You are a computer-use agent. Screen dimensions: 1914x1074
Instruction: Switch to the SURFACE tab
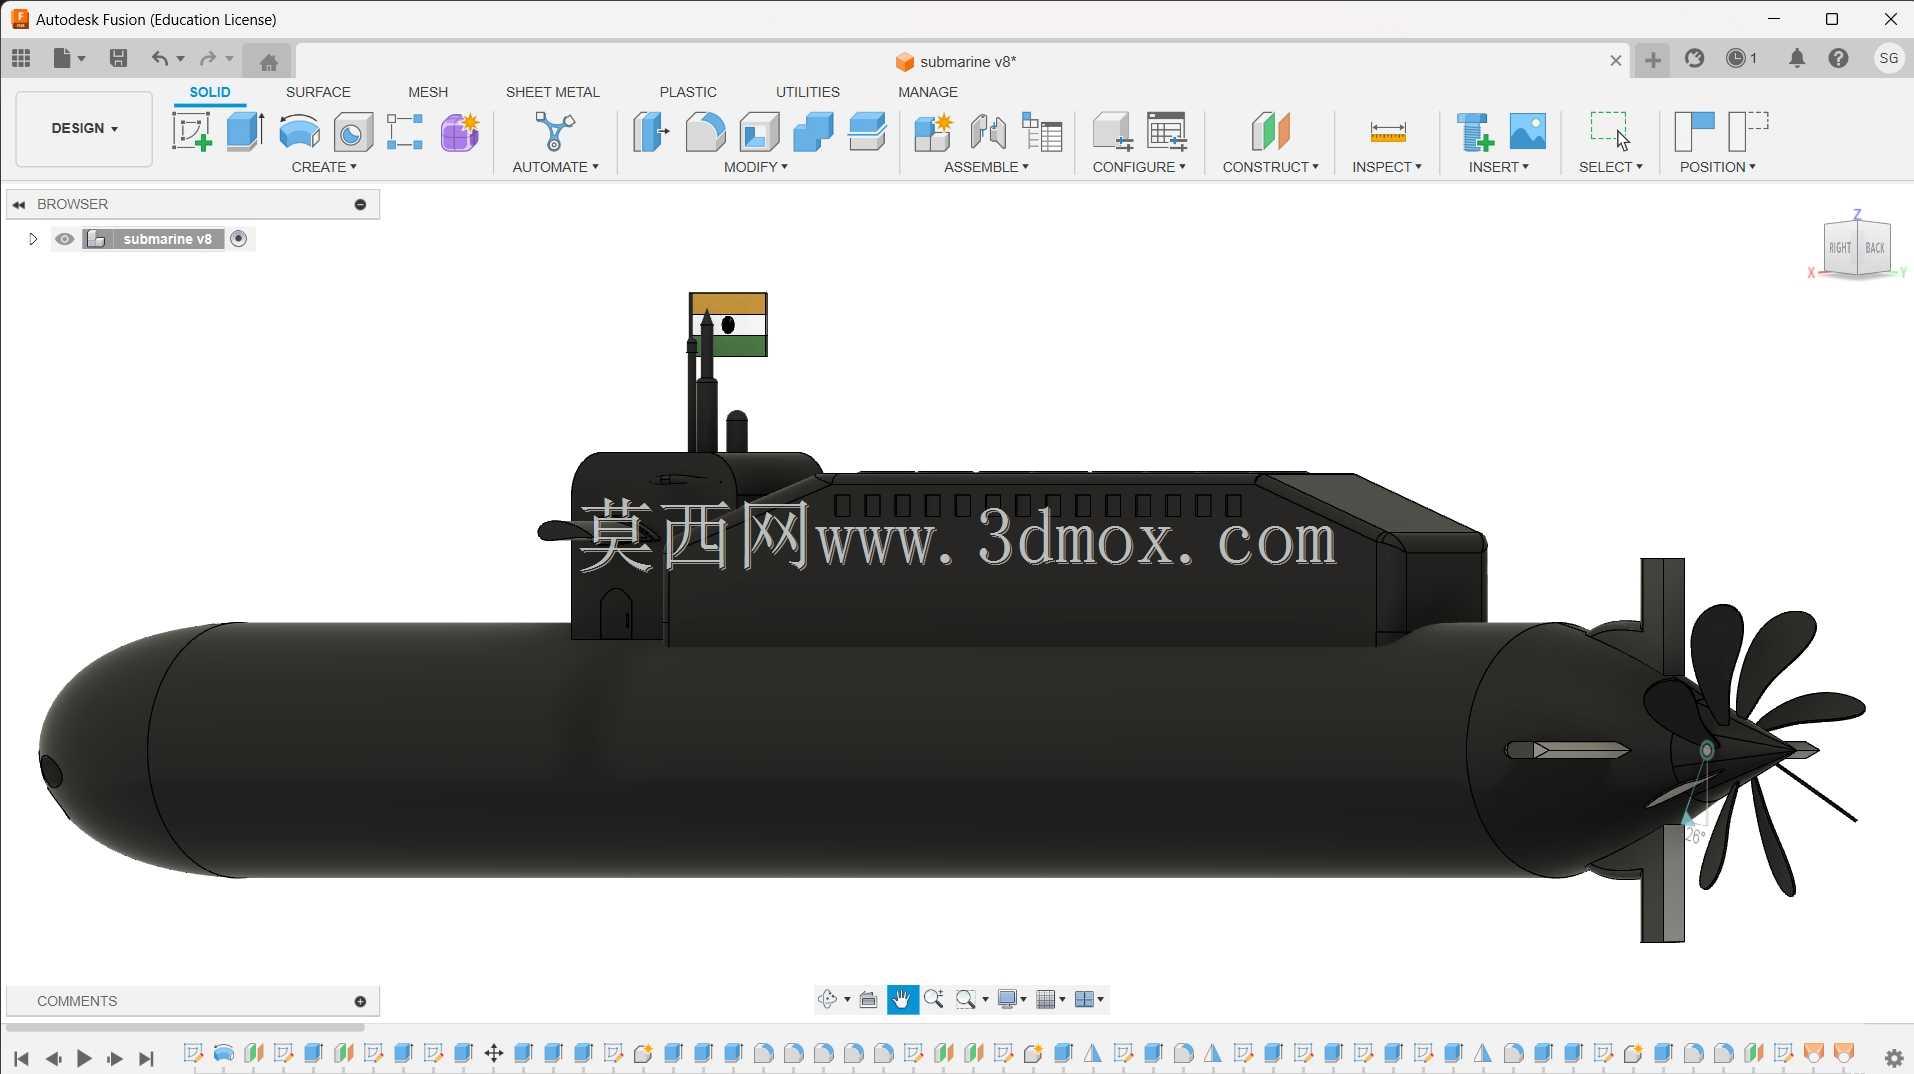point(318,92)
